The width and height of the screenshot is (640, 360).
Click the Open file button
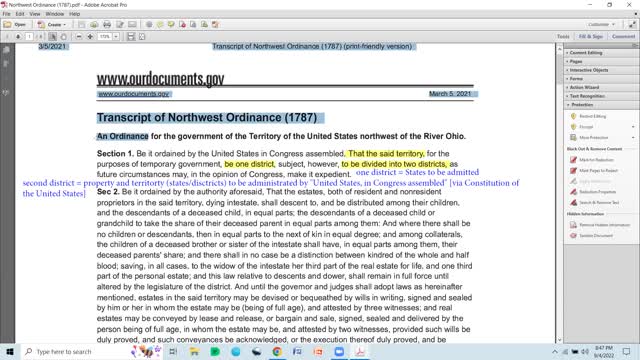point(15,25)
